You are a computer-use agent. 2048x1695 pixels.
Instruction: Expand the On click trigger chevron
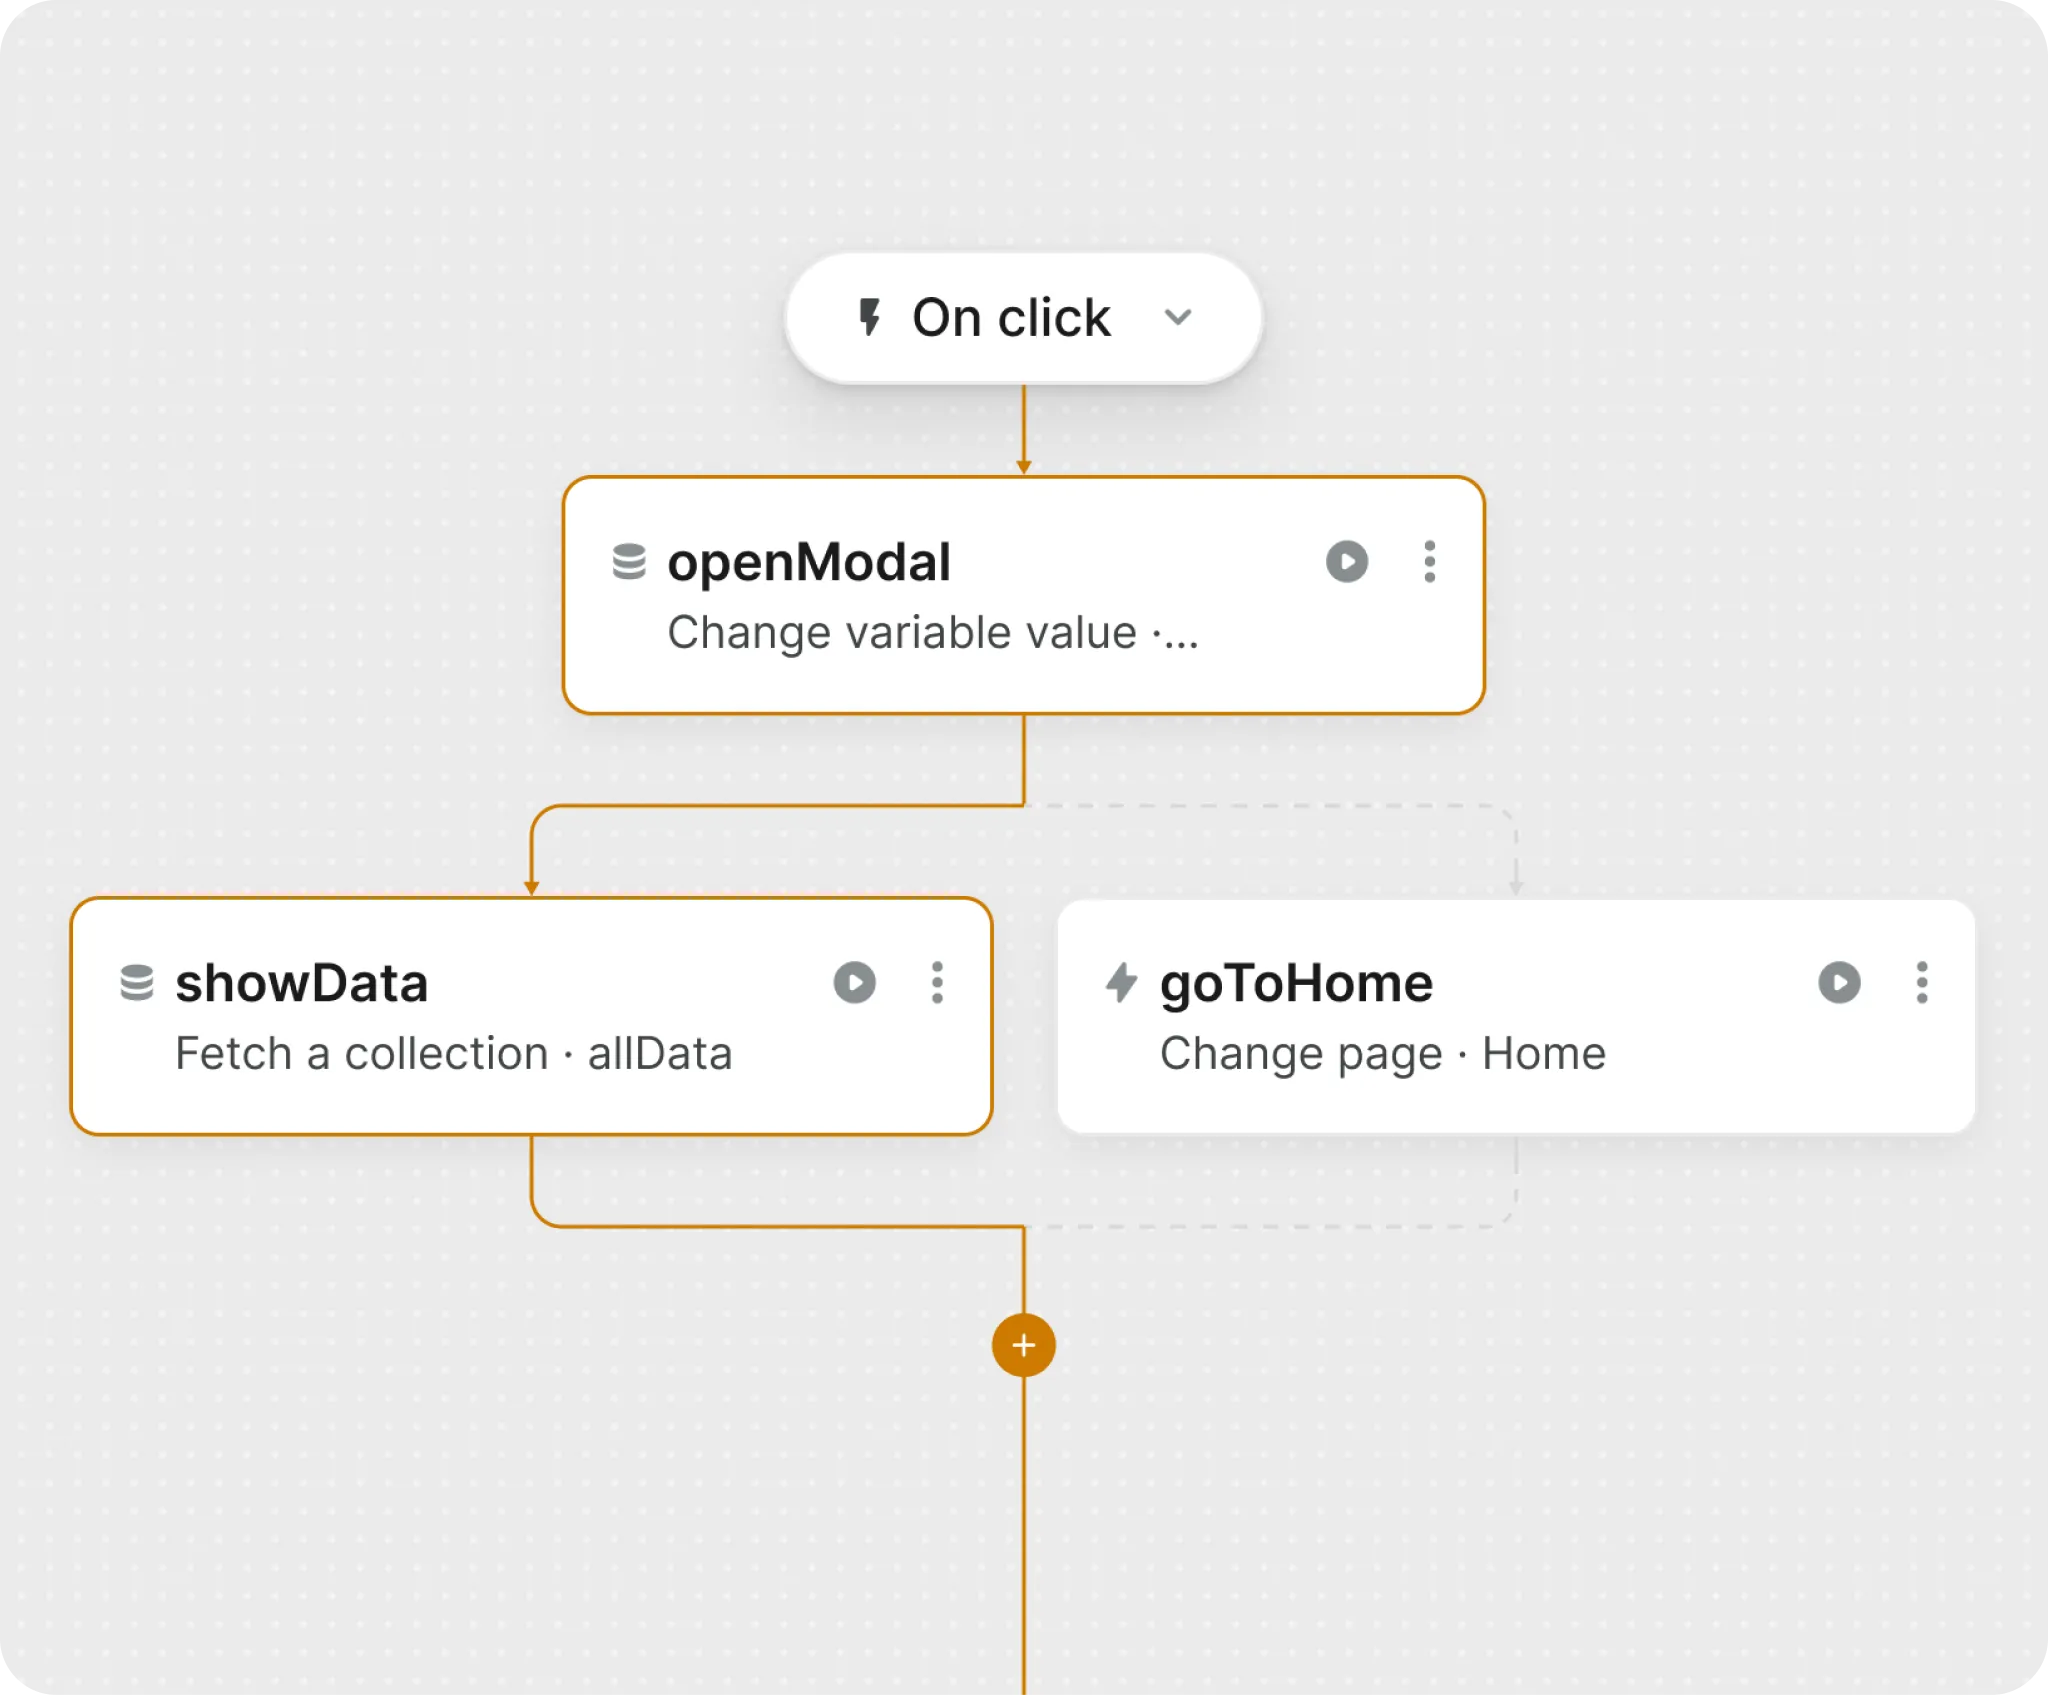[1178, 318]
